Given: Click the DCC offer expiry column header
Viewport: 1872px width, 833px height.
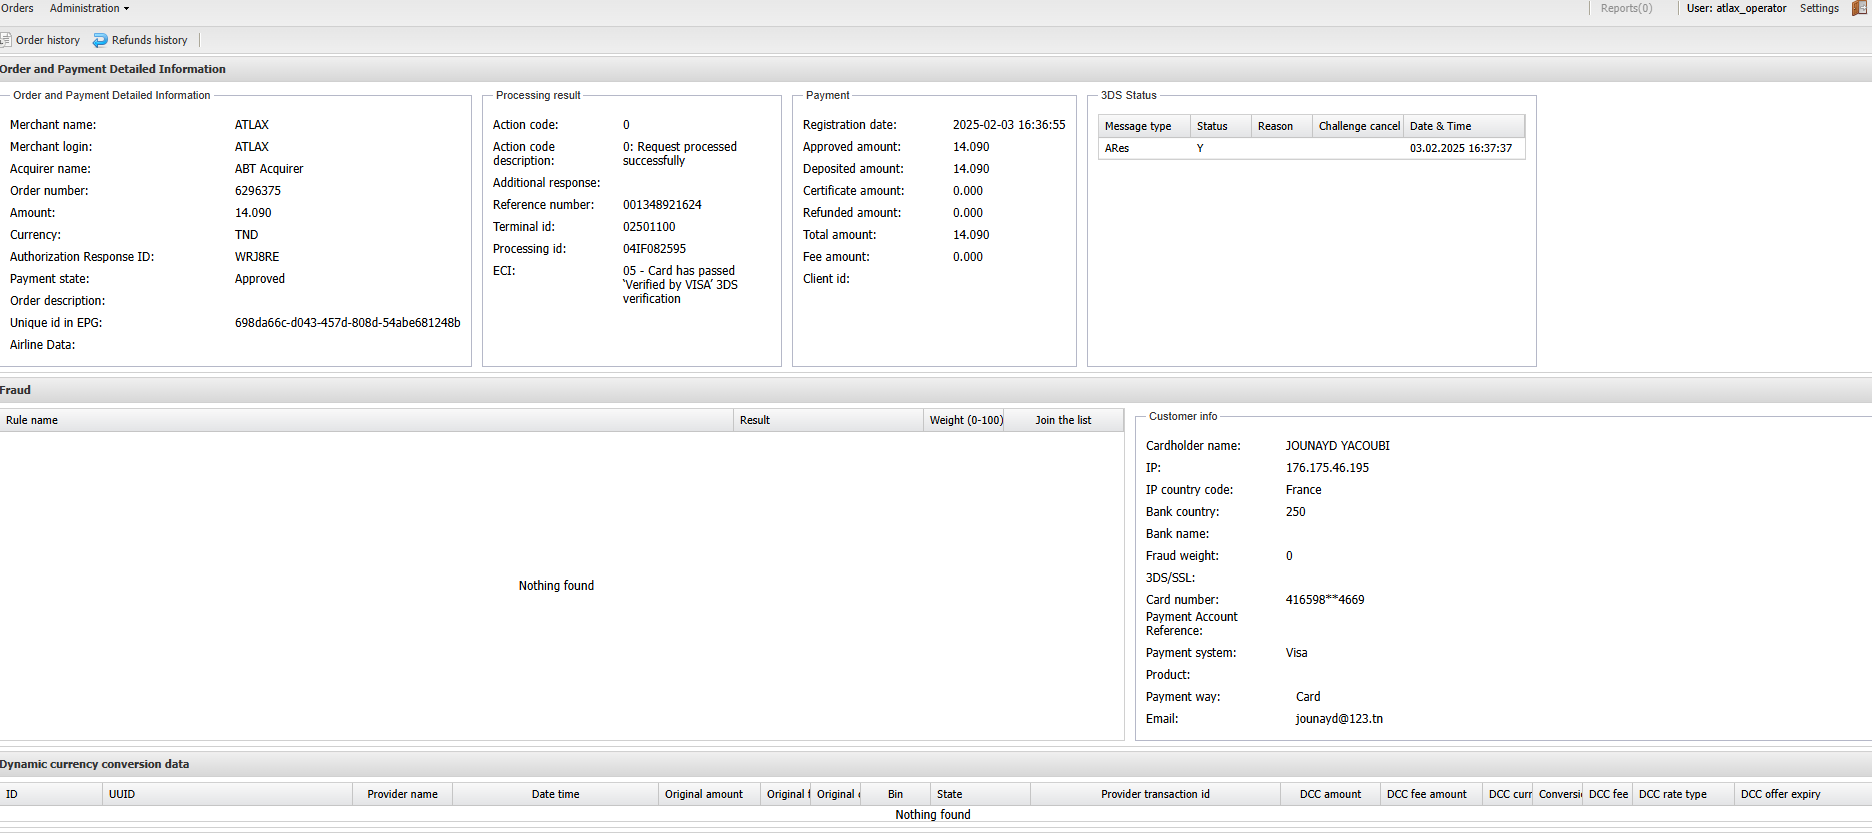Looking at the screenshot, I should click(x=1780, y=794).
